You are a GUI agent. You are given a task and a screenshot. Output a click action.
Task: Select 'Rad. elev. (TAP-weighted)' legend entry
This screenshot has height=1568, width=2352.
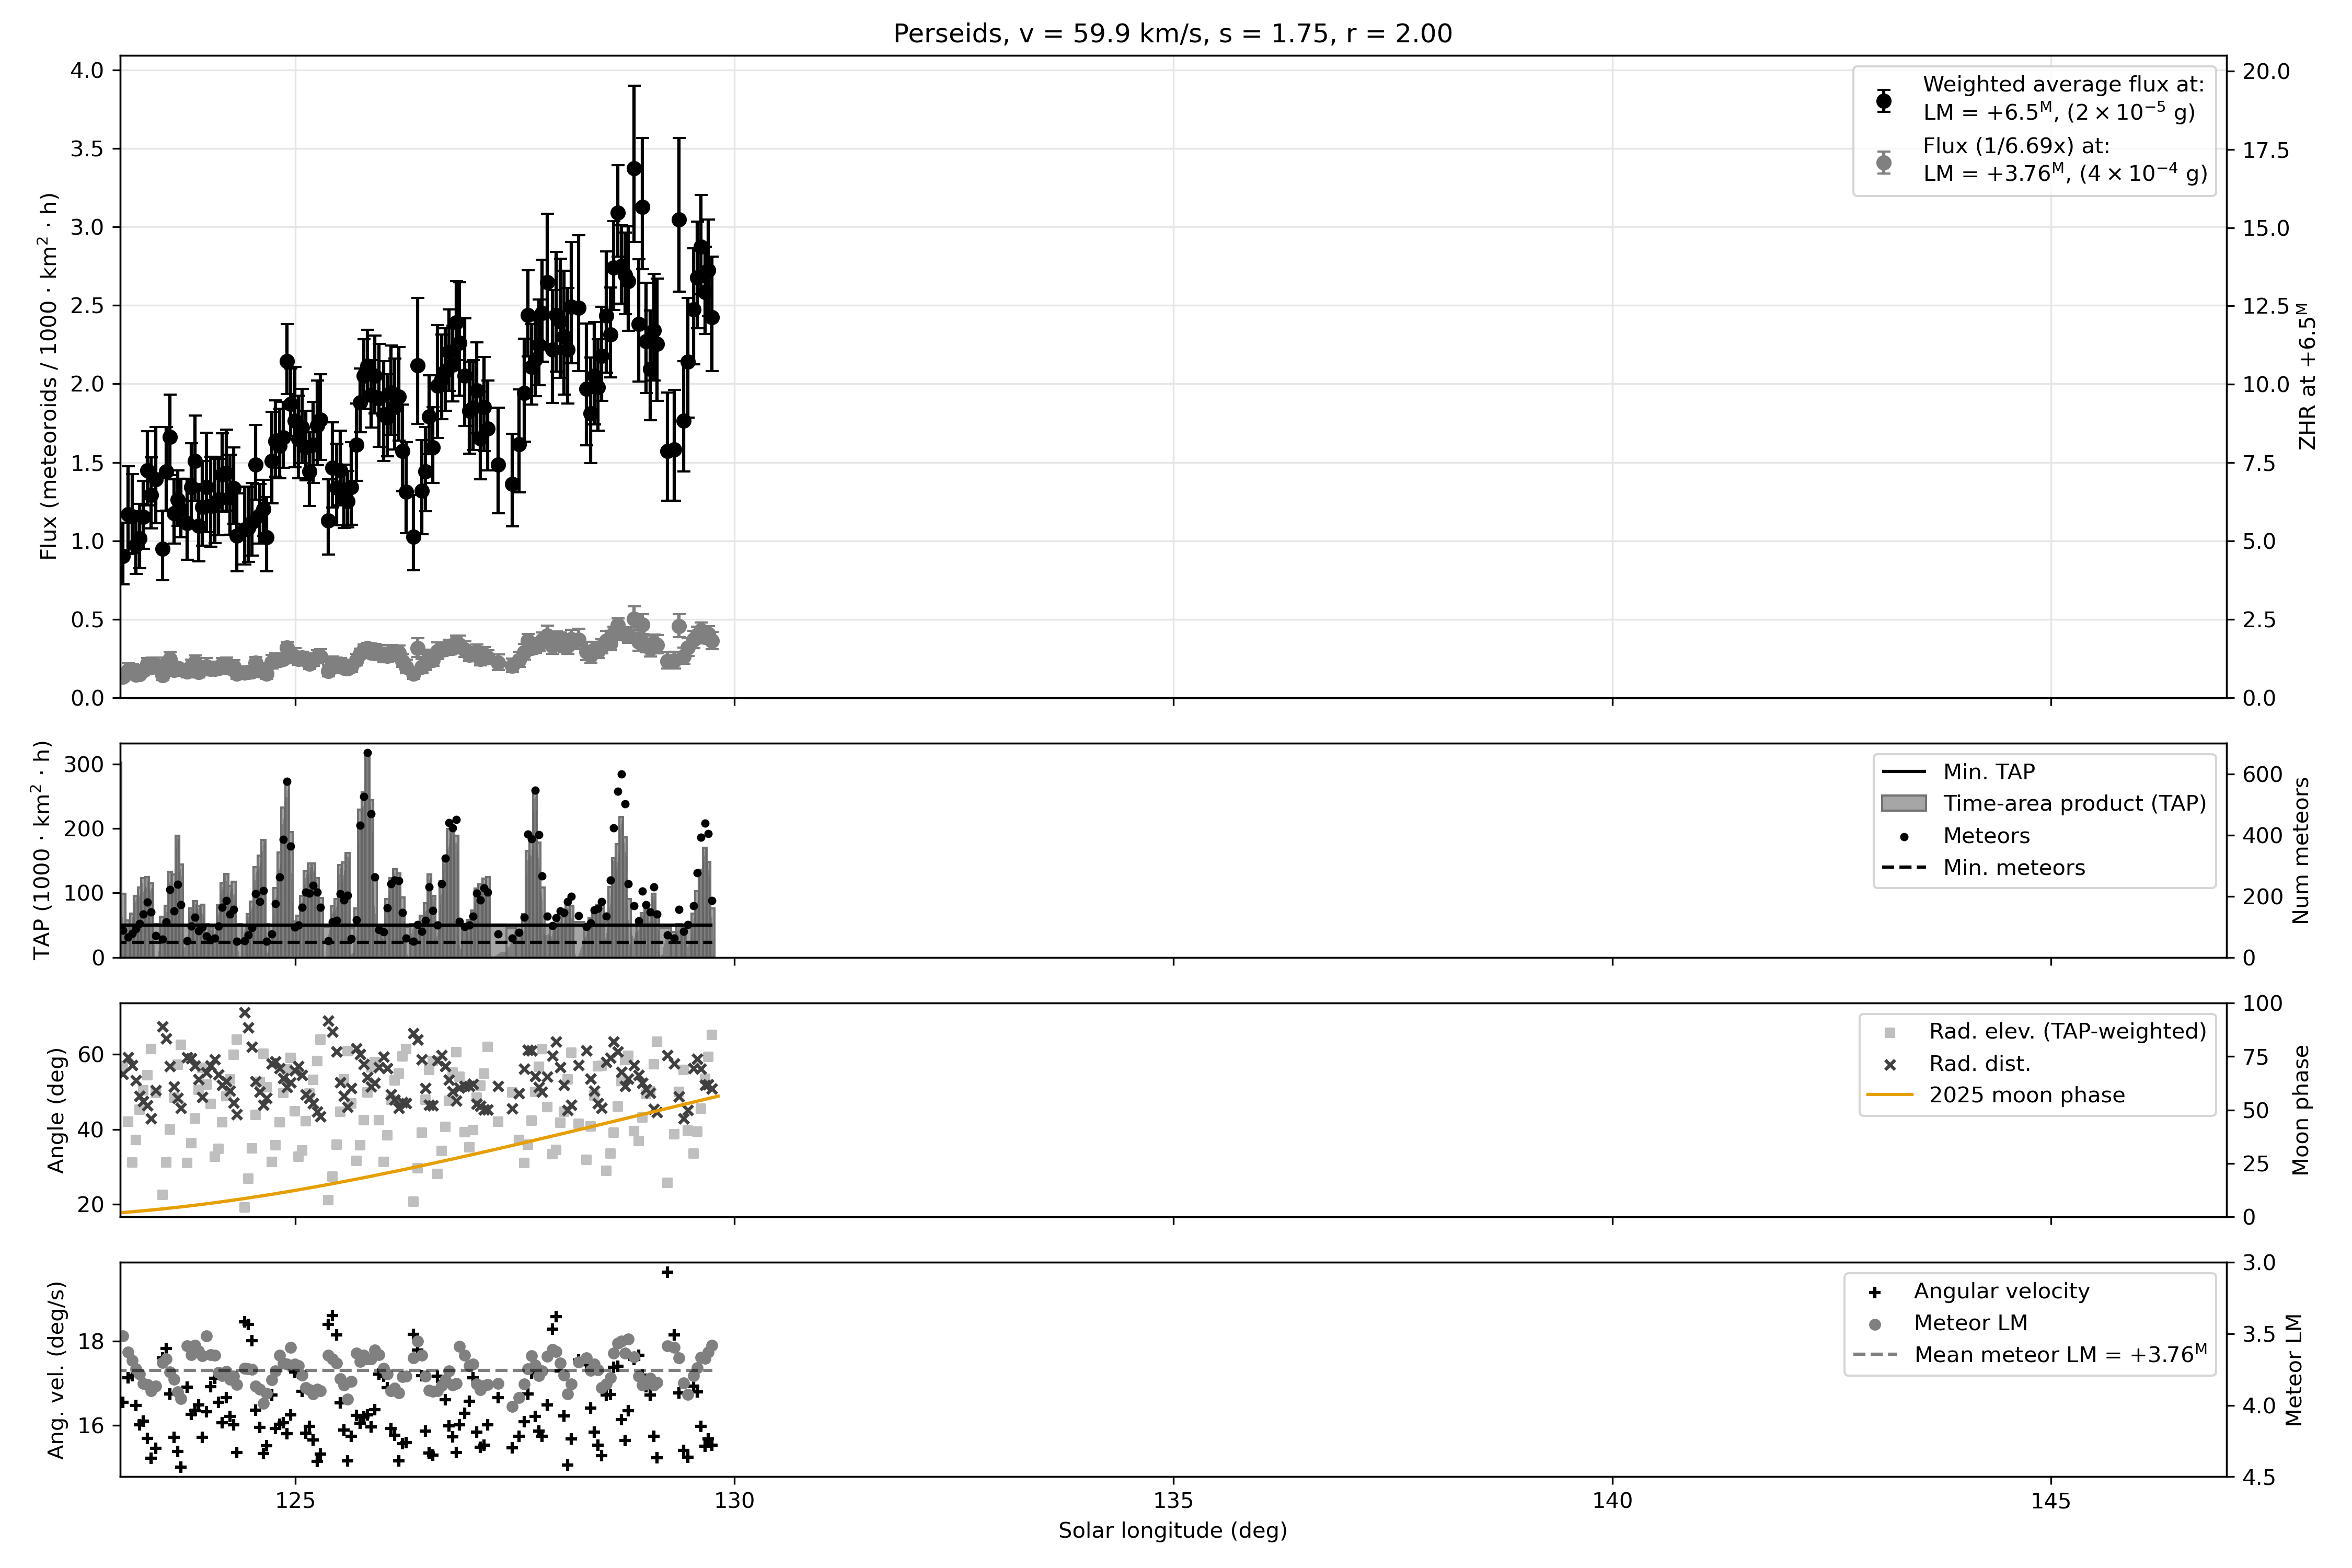2067,1032
